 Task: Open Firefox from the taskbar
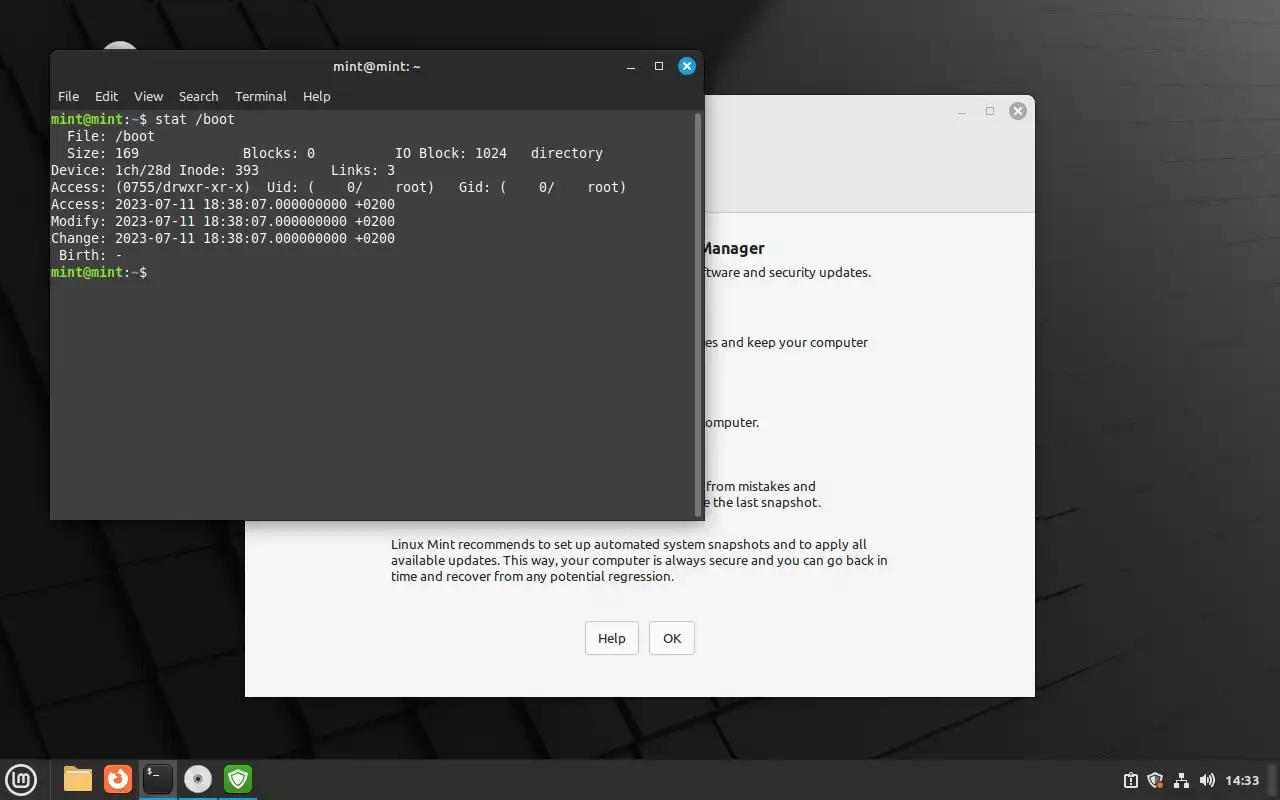point(118,779)
